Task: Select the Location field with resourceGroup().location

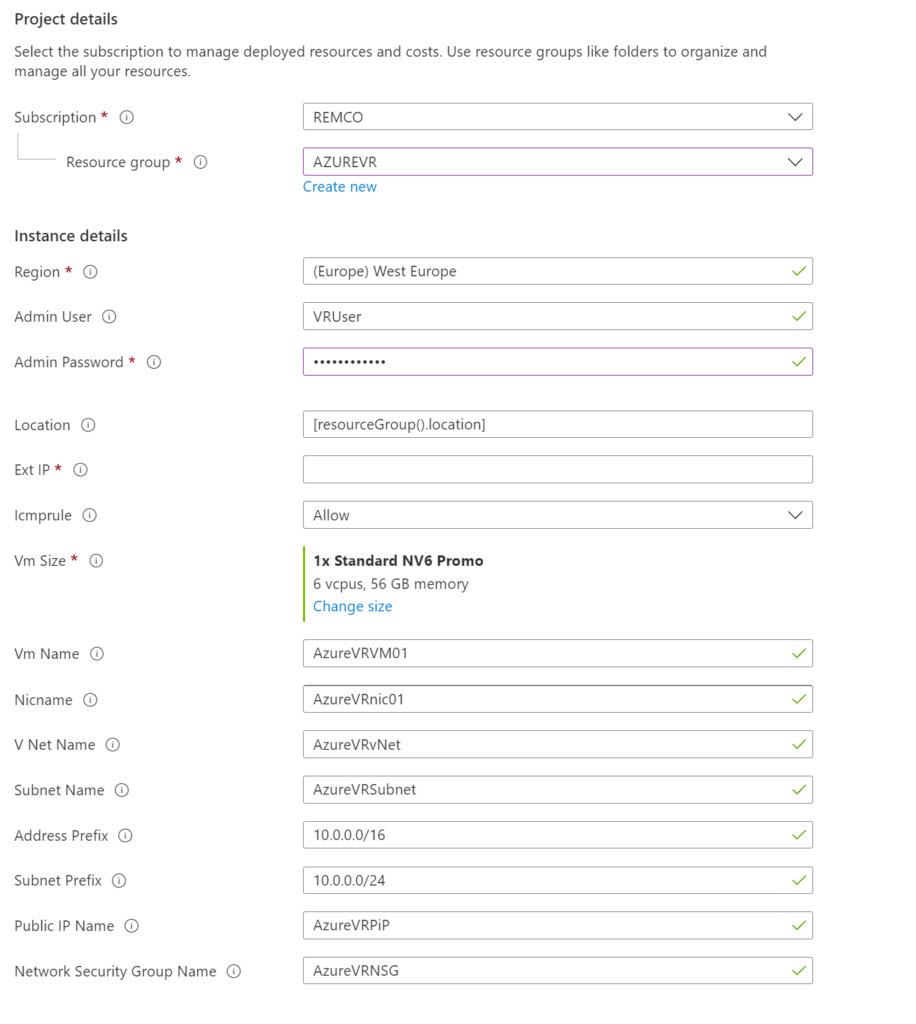Action: point(557,425)
